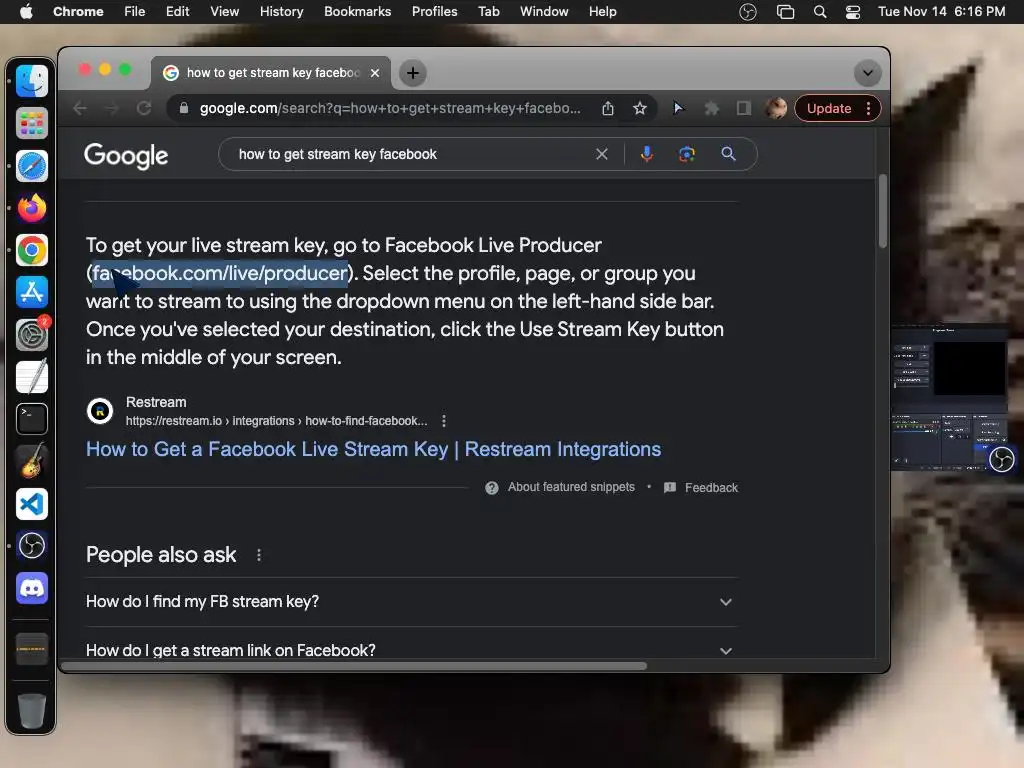Screen dimensions: 1024x768
Task: Search by image with Google Lens icon
Action: point(686,154)
